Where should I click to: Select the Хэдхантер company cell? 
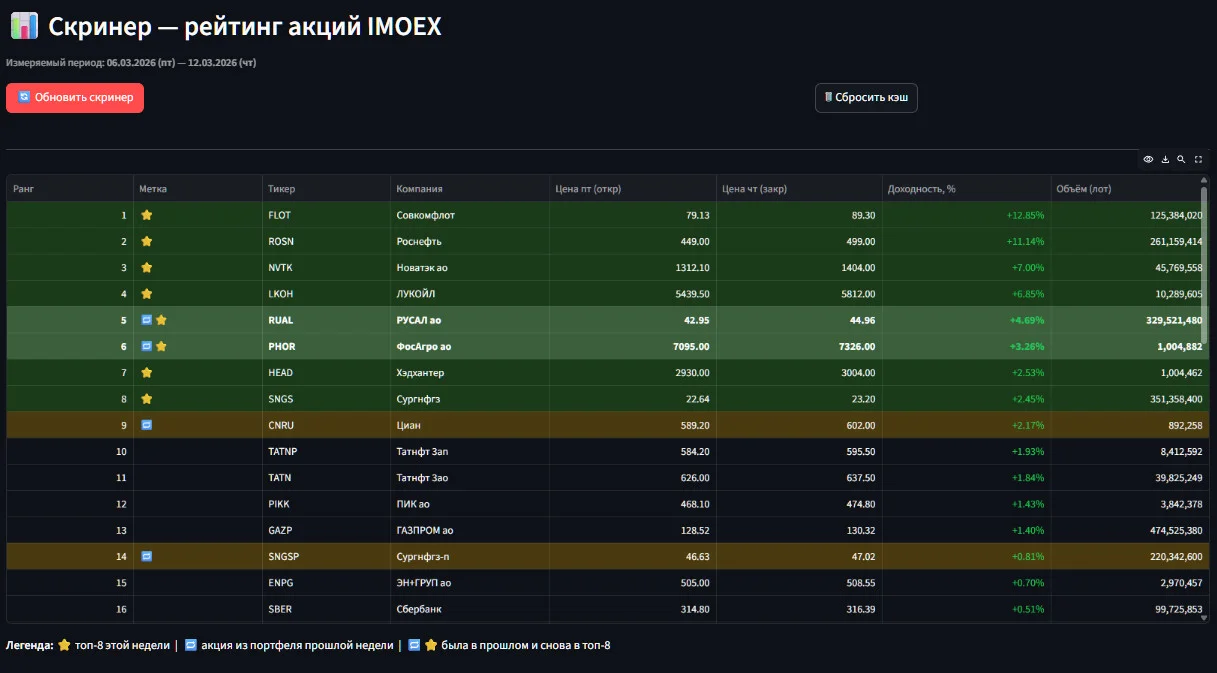(x=469, y=372)
